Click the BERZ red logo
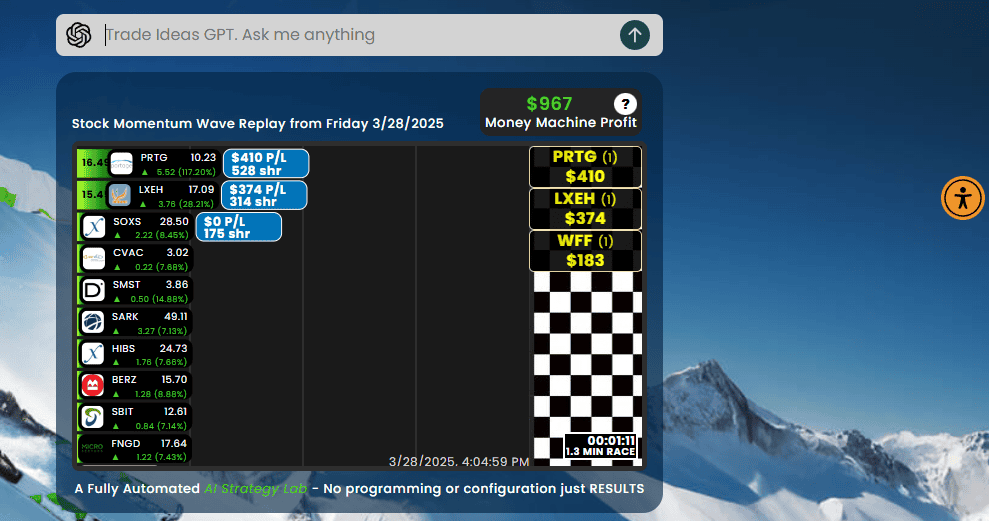The image size is (989, 521). pos(93,385)
